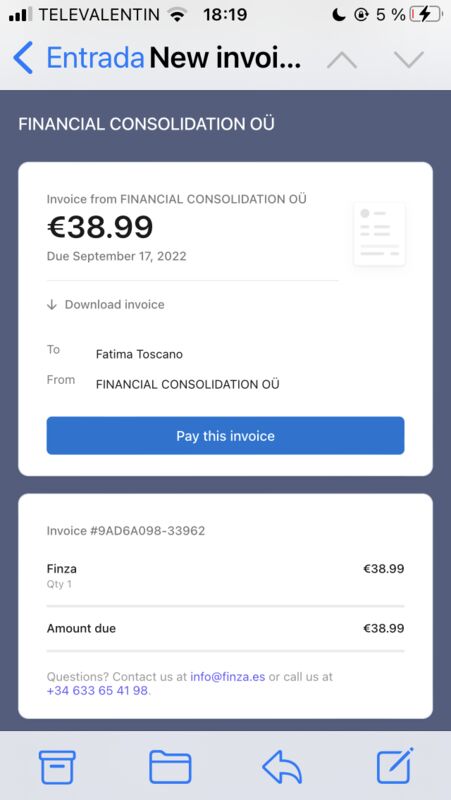
Task: Reply using the curved arrow icon
Action: pos(282,767)
